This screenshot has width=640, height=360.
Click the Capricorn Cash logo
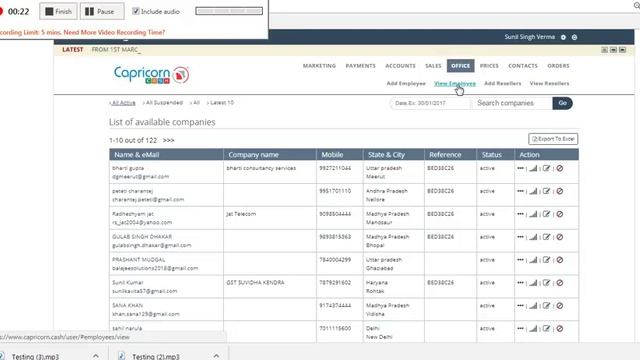pyautogui.click(x=151, y=75)
